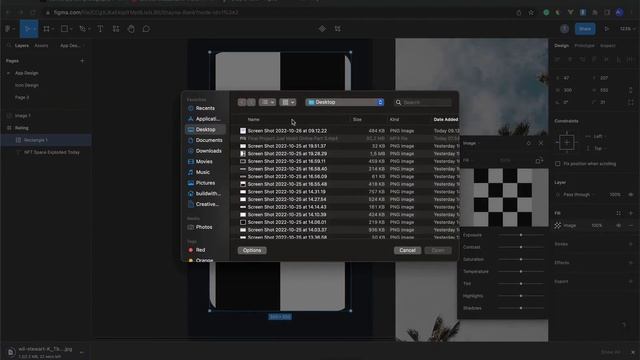
Task: Click blend mode droplet icon in Image popup
Action: [x=529, y=143]
